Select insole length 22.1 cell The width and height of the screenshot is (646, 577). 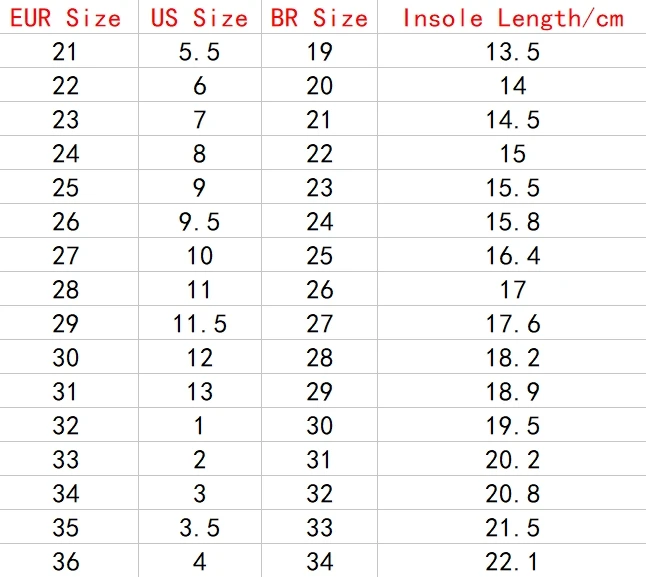pyautogui.click(x=513, y=562)
